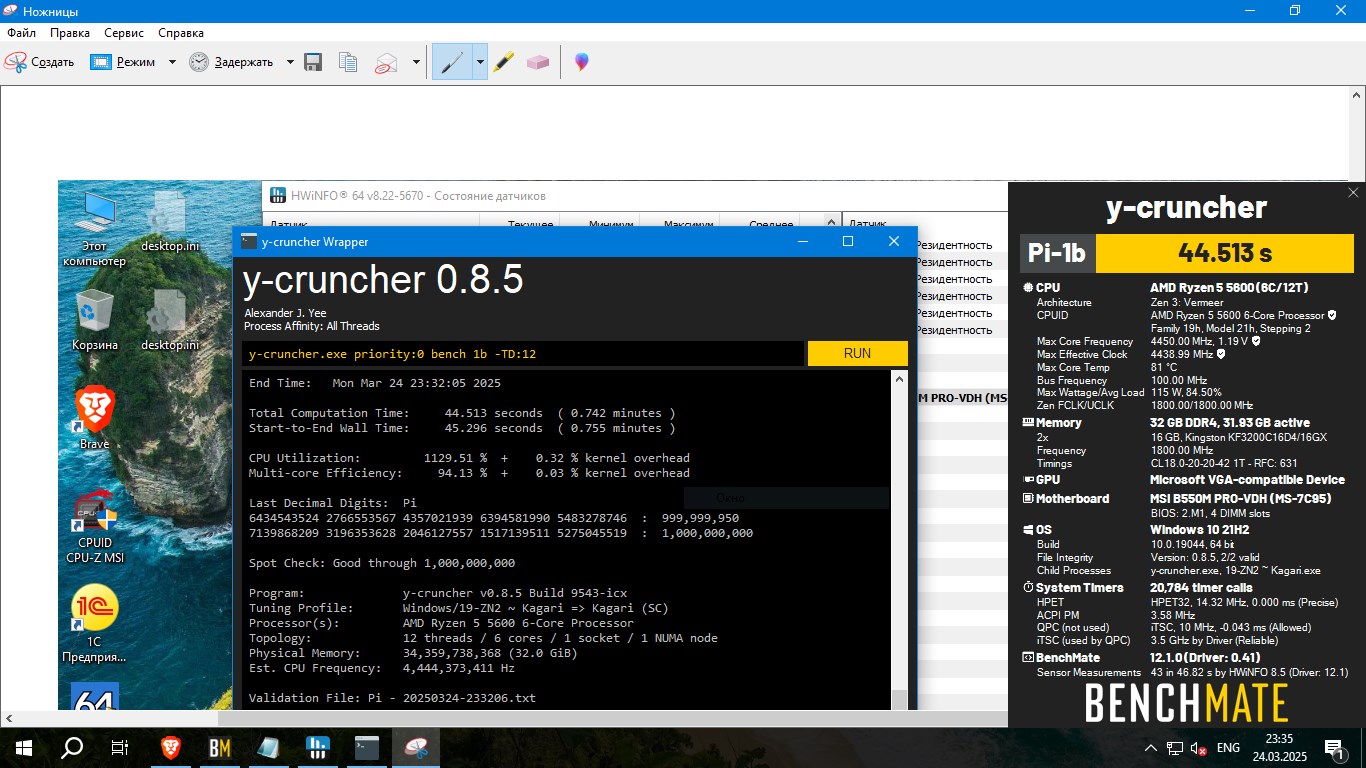The image size is (1366, 768).
Task: Open Task View on the taskbar
Action: pos(119,747)
